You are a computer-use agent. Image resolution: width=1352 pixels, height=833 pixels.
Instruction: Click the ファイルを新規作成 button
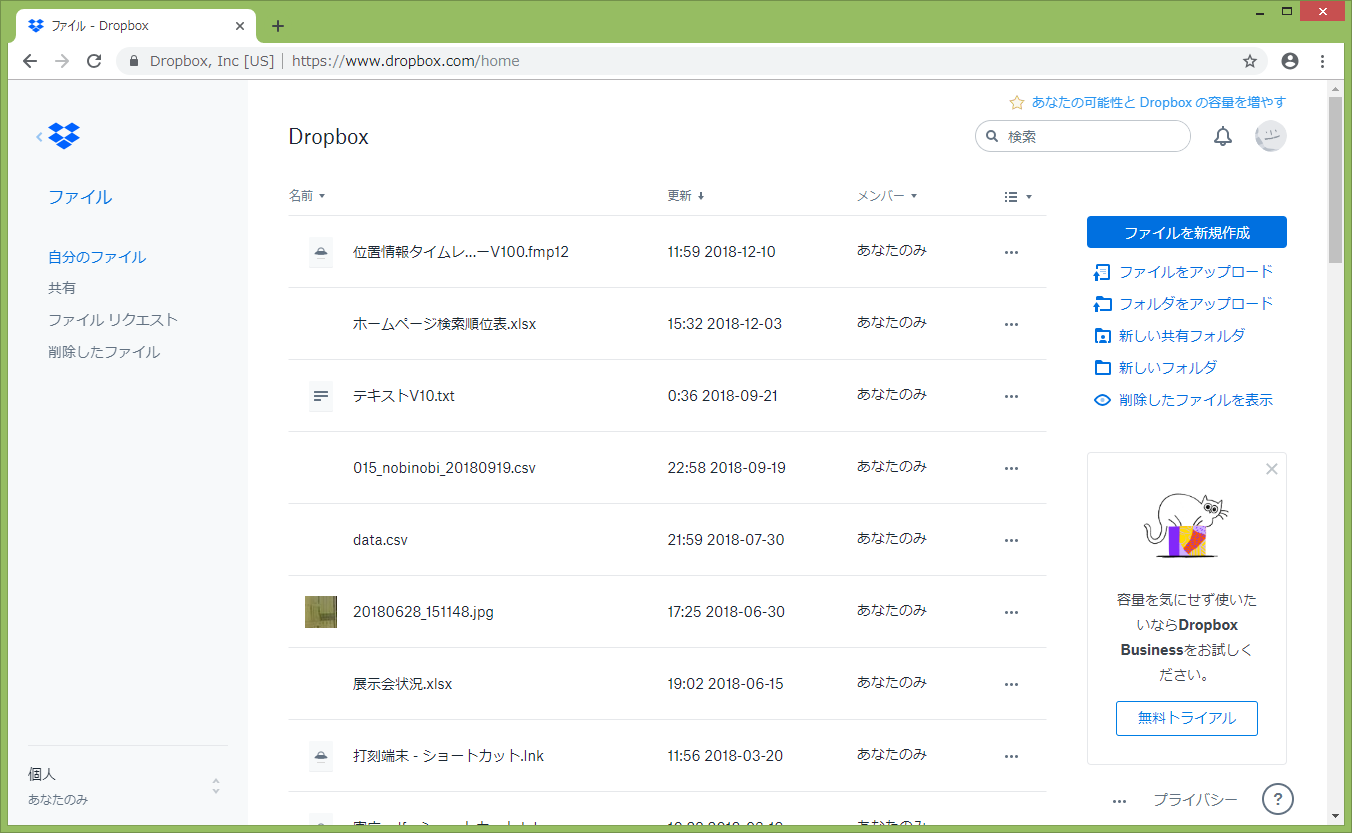(1187, 232)
